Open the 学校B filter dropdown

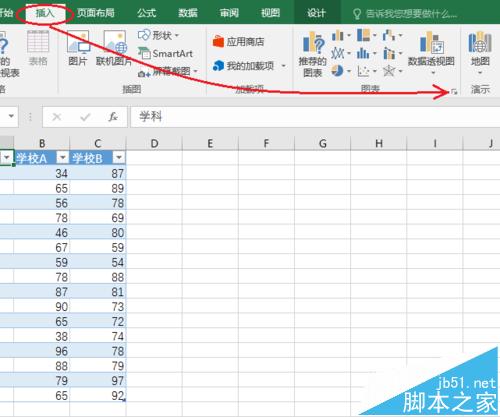119,157
